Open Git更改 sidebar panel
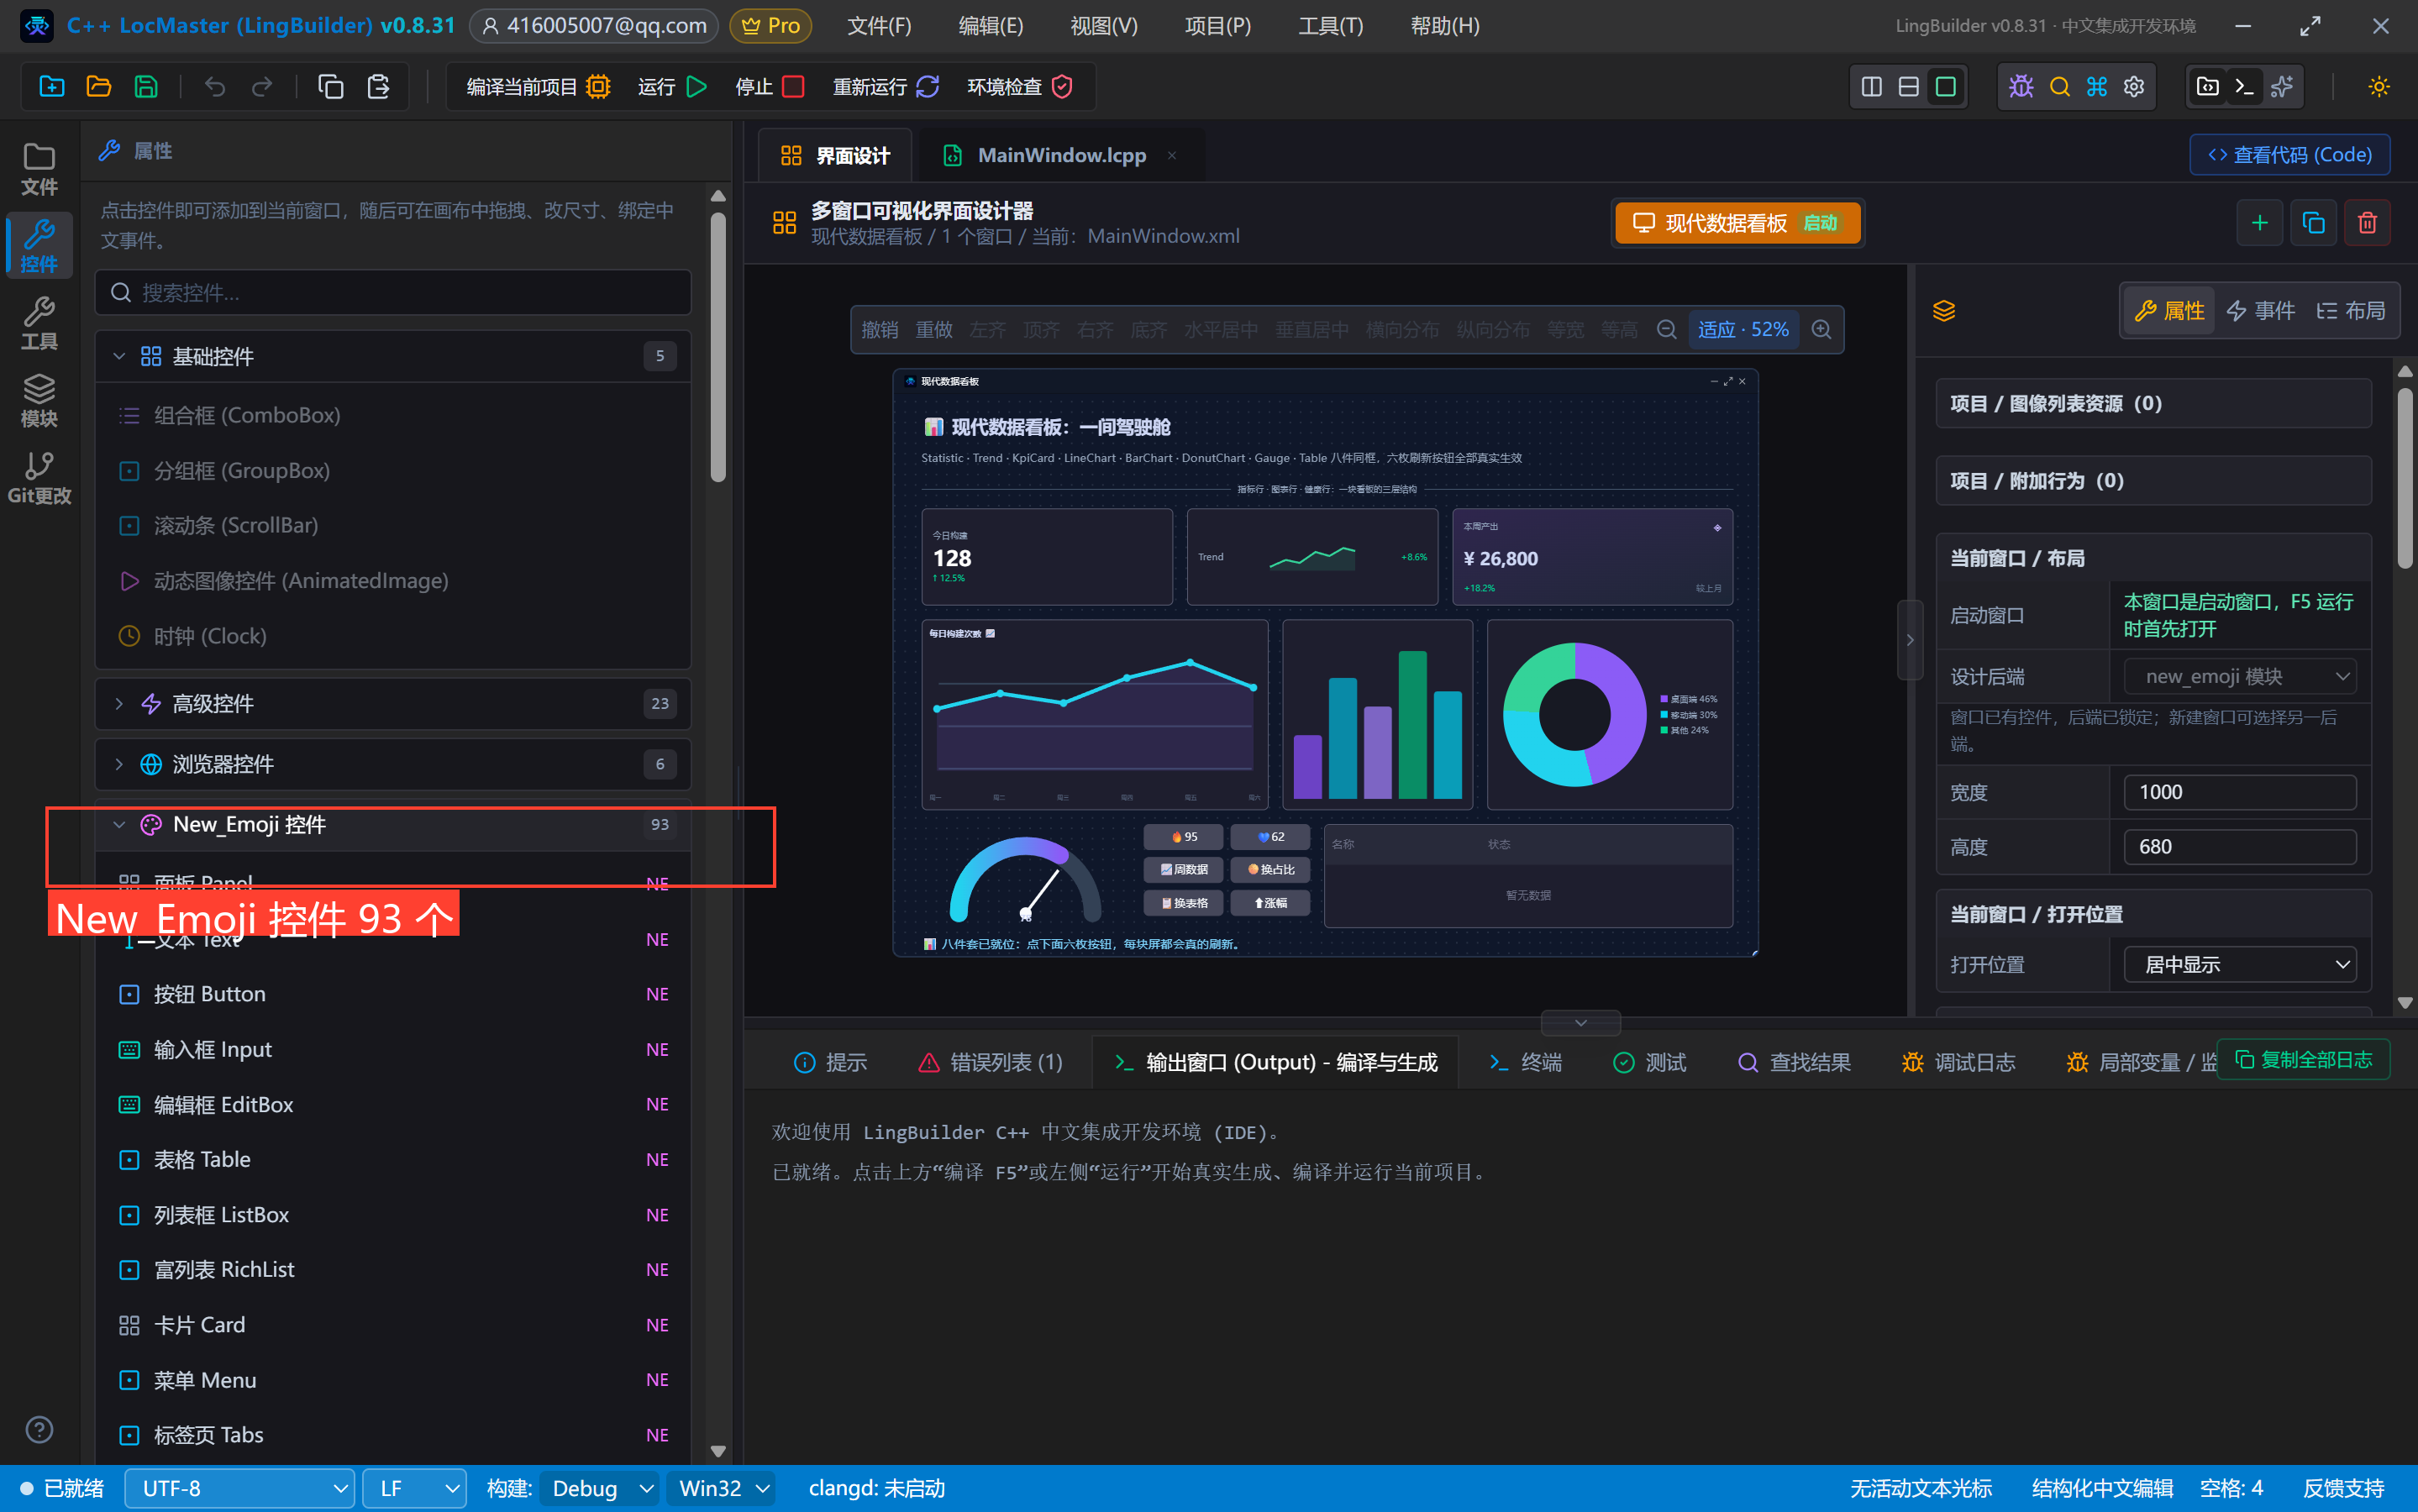2418x1512 pixels. pos(39,477)
